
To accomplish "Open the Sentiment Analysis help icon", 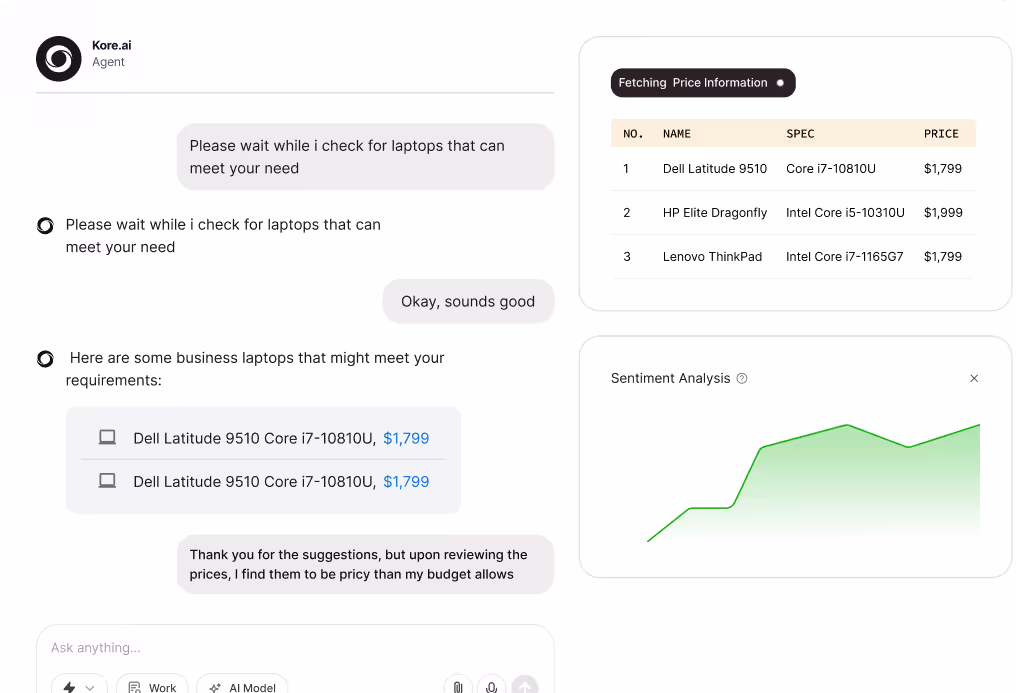I will [x=742, y=378].
